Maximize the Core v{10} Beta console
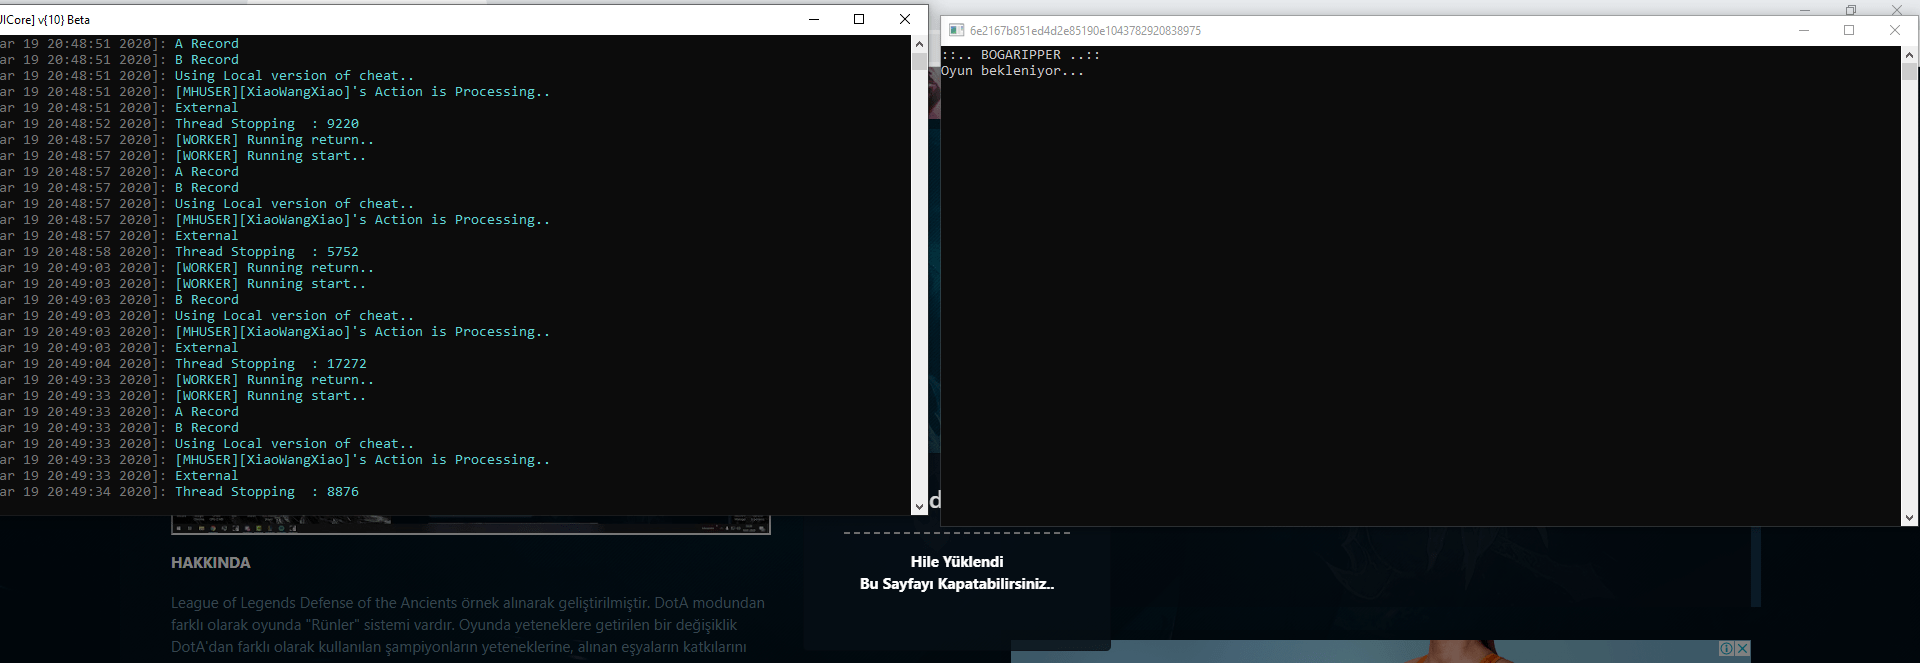This screenshot has height=663, width=1920. click(859, 19)
